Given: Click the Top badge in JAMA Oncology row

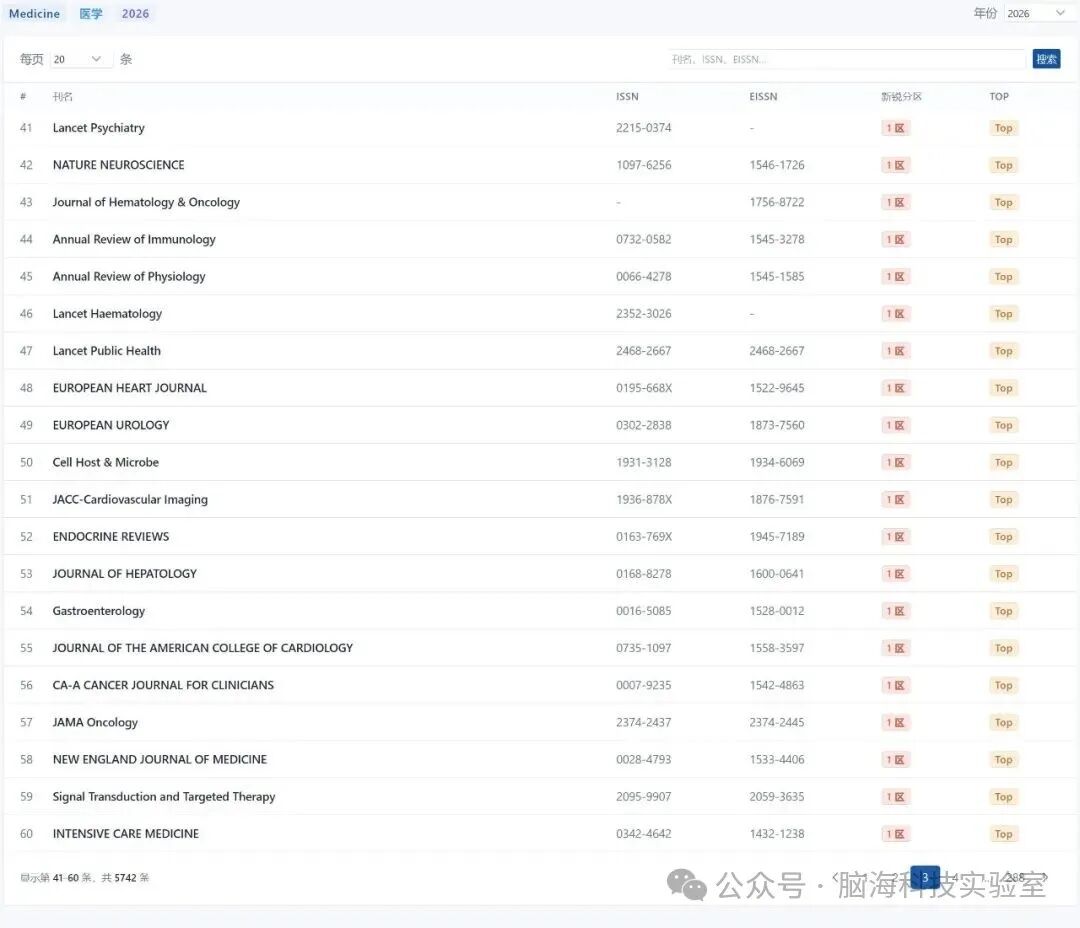Looking at the screenshot, I should 1003,723.
